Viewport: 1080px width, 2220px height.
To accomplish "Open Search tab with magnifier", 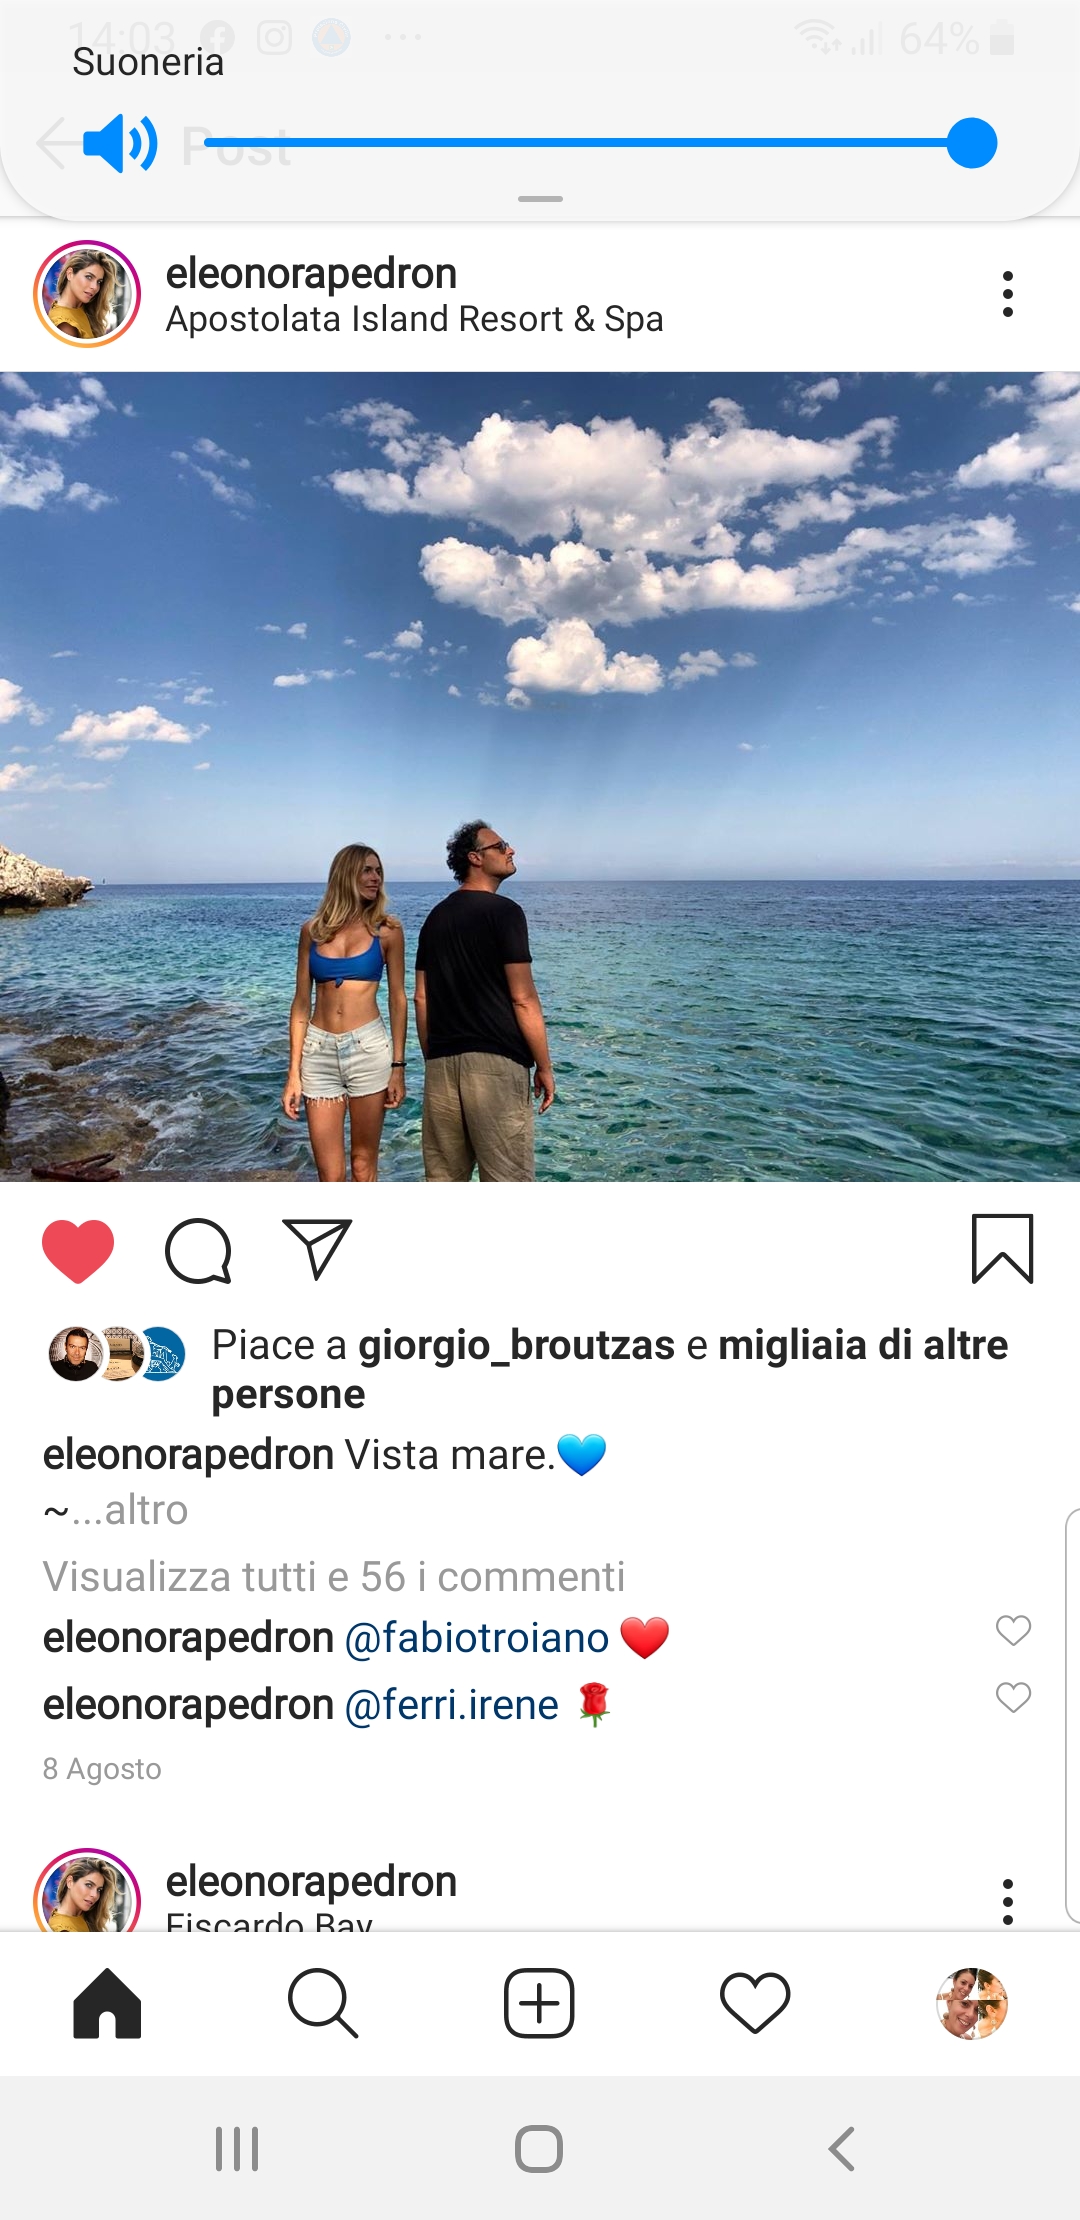I will (322, 2003).
